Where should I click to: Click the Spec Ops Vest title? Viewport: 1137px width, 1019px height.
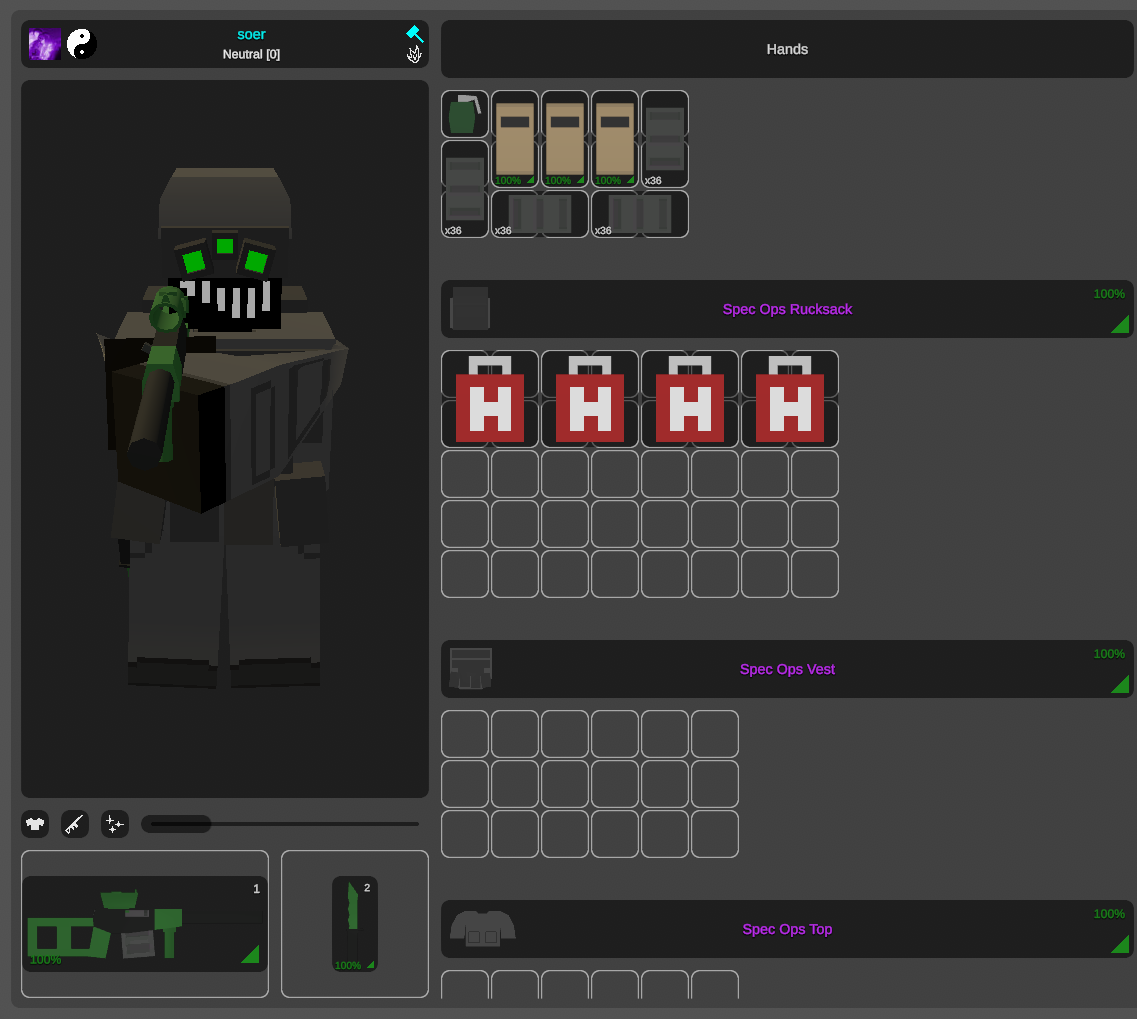coord(787,669)
